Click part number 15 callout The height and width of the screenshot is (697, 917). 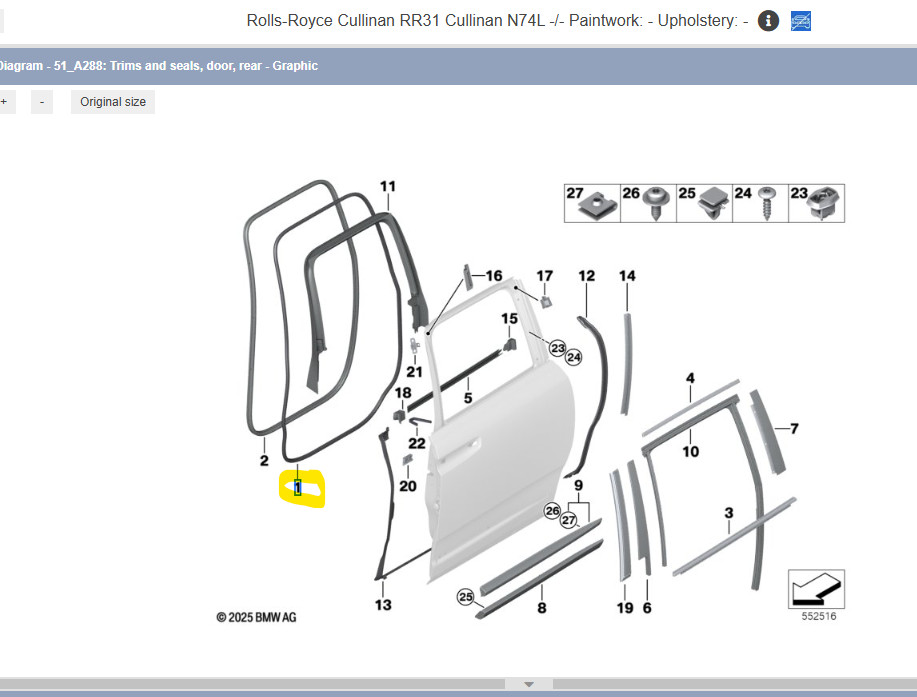click(x=509, y=319)
